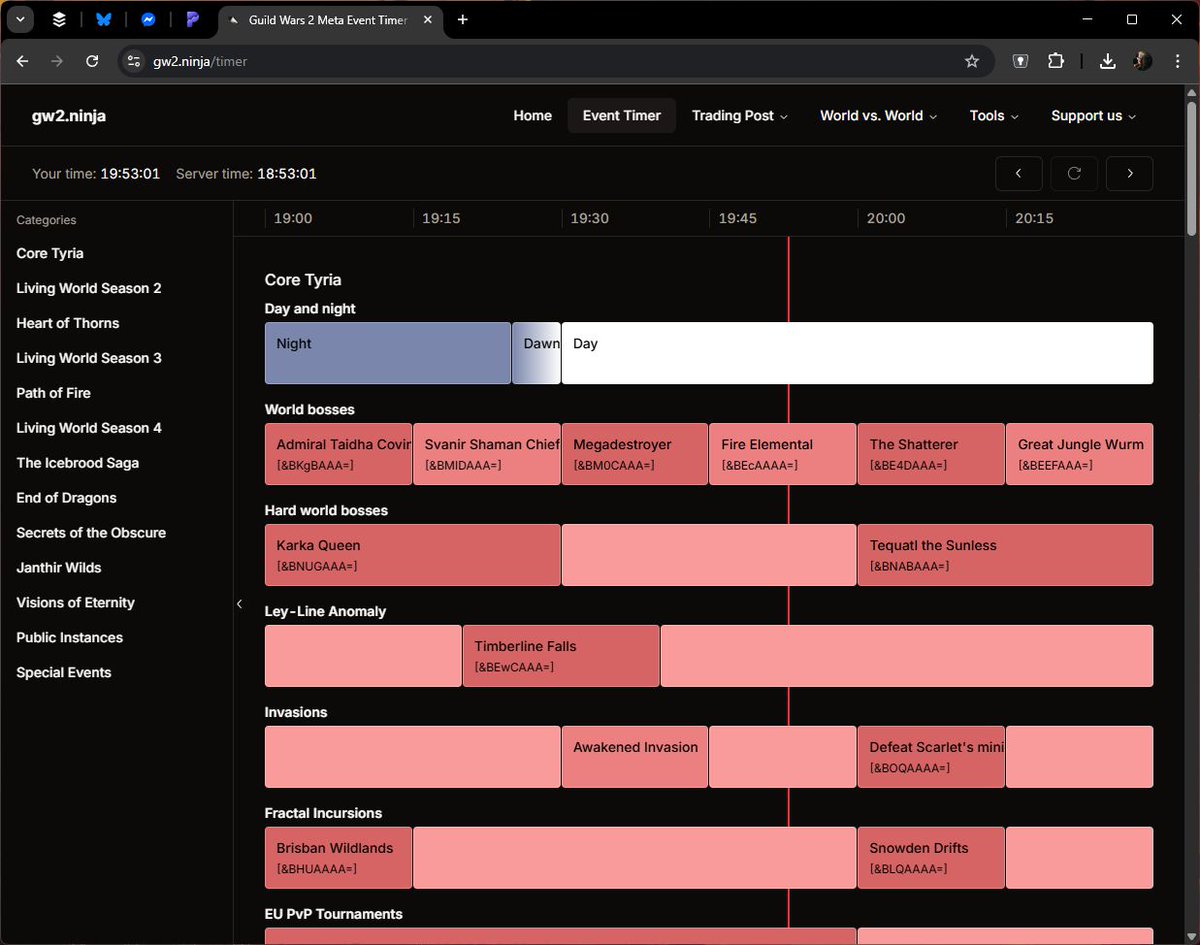Open a new browser tab
The image size is (1200, 945).
(x=463, y=19)
